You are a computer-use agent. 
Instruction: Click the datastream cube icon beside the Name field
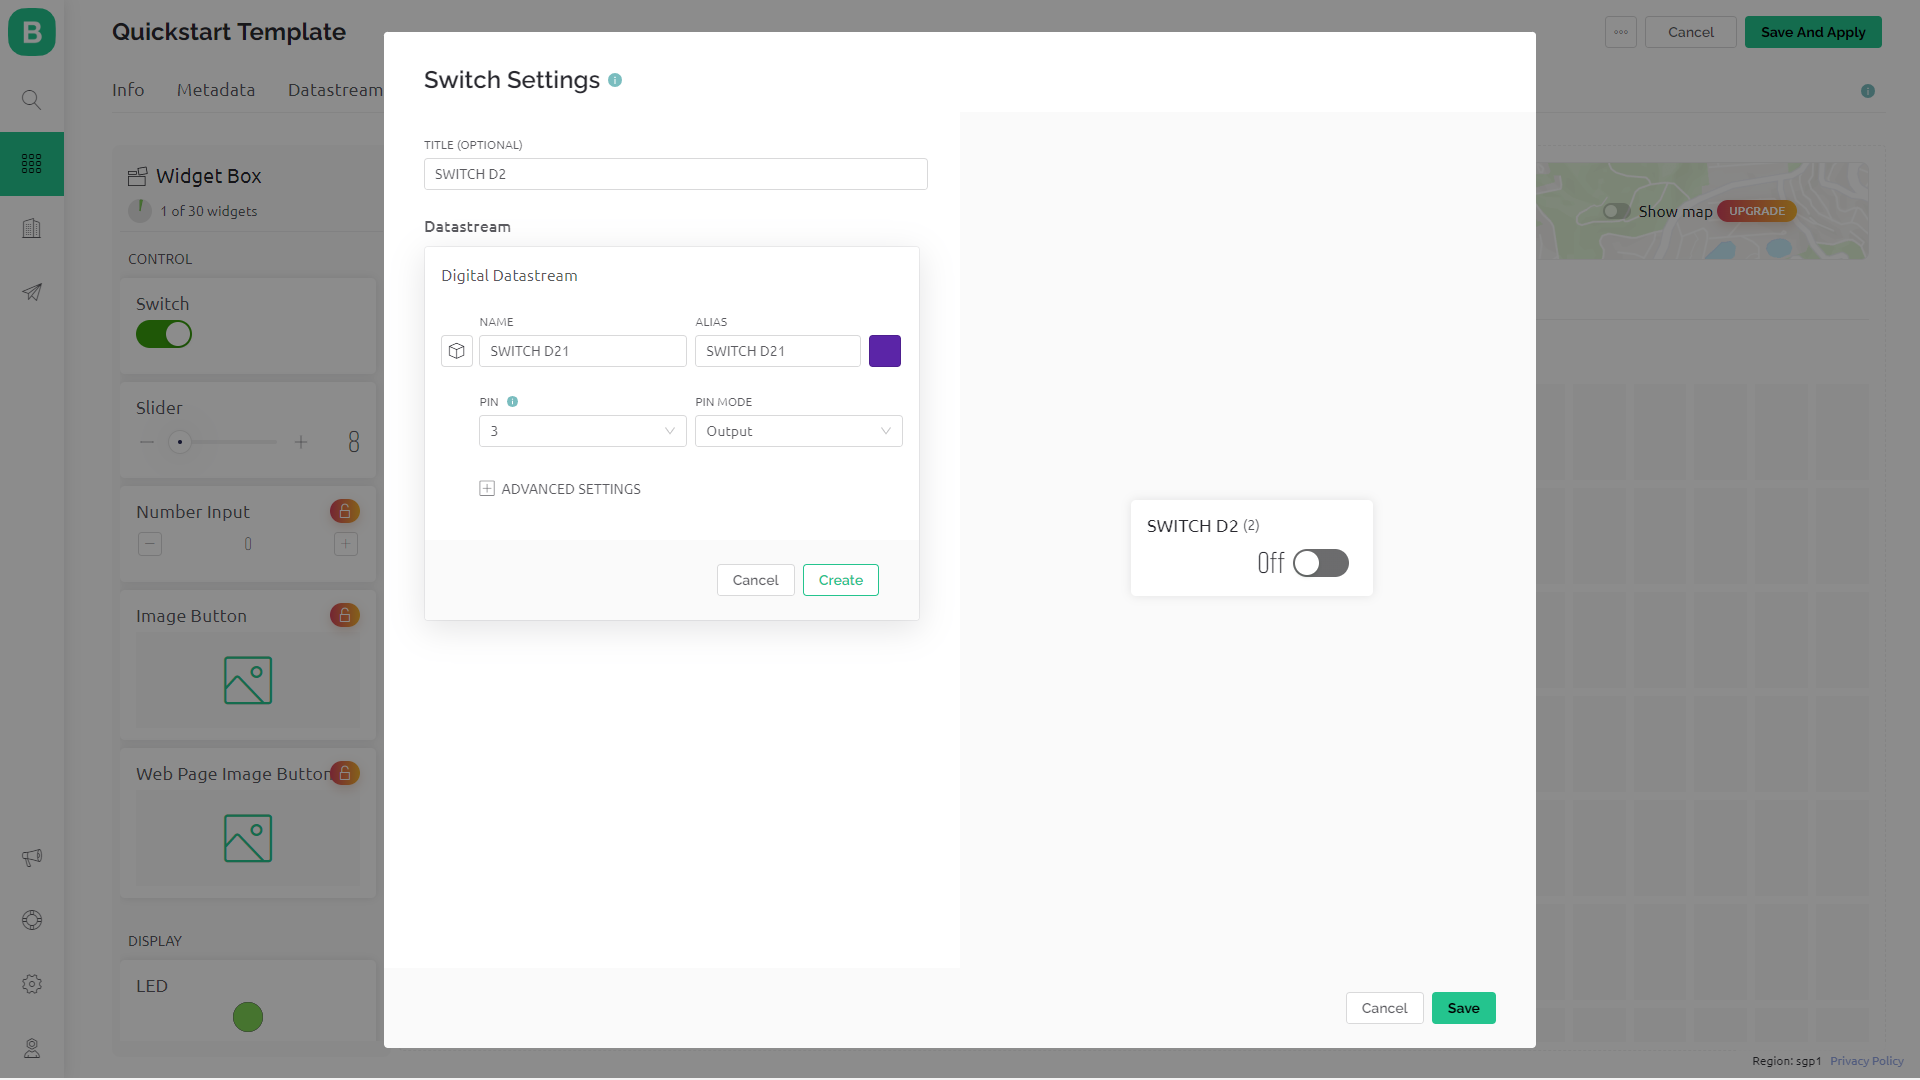click(456, 351)
